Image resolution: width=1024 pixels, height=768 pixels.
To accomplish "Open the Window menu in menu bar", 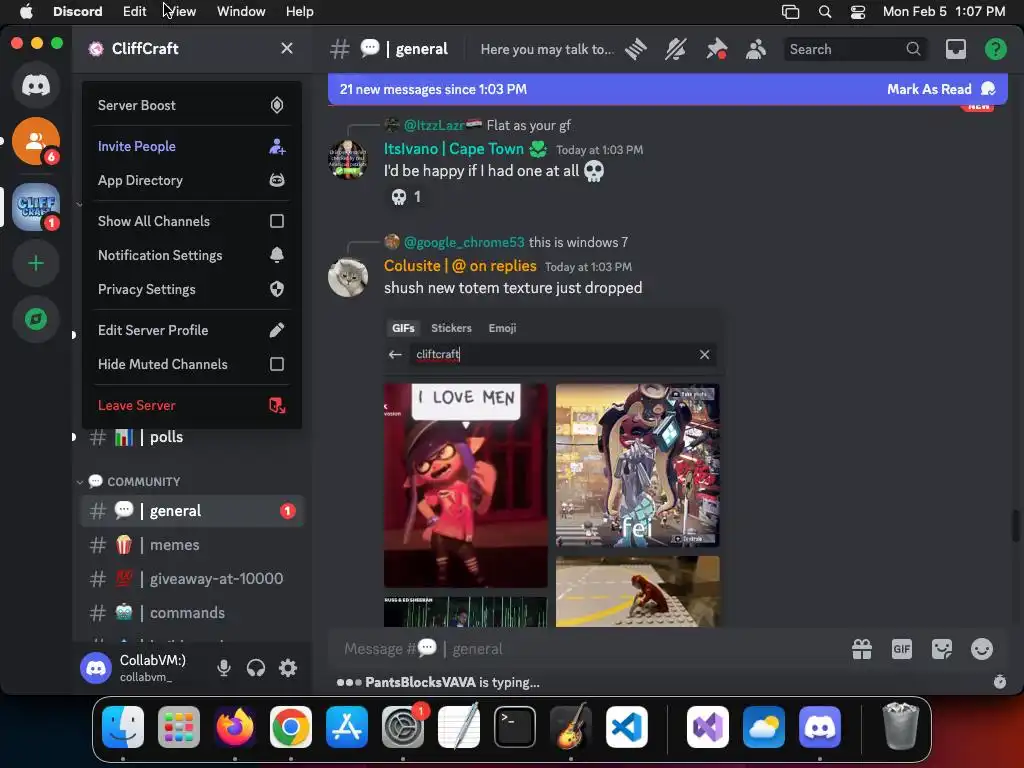I will 241,12.
